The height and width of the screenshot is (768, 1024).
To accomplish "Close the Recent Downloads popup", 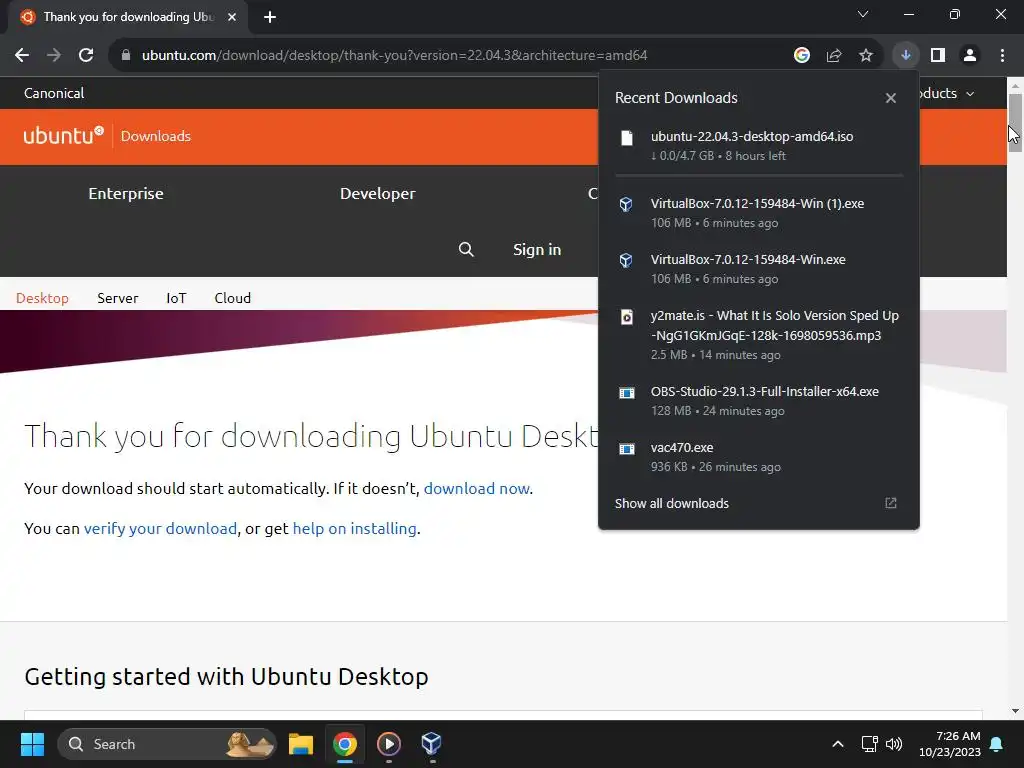I will [x=891, y=98].
